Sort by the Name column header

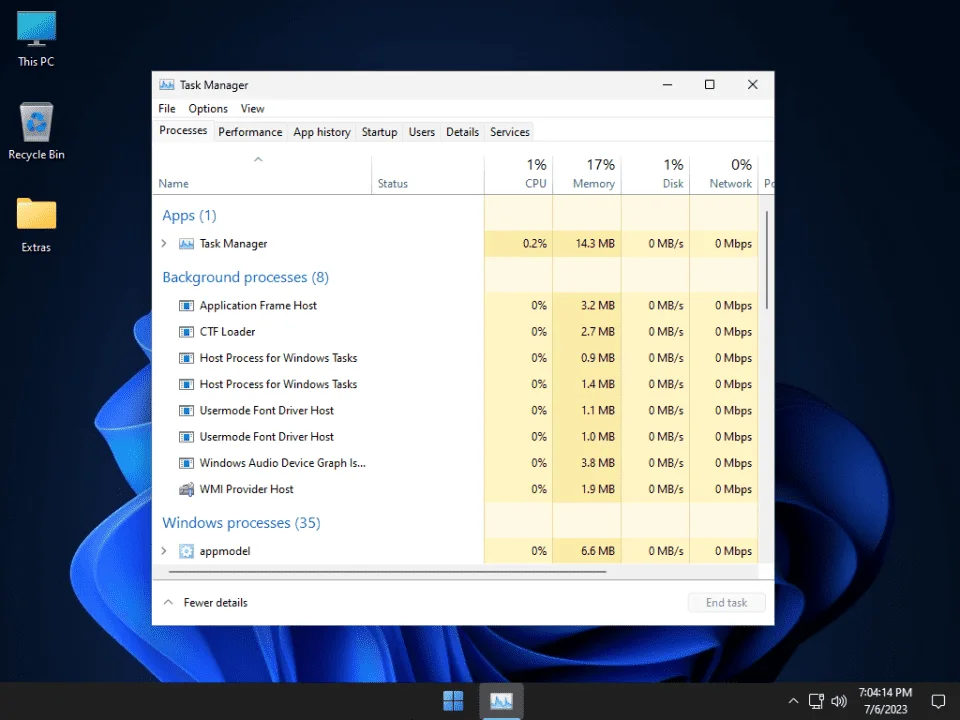click(x=262, y=174)
